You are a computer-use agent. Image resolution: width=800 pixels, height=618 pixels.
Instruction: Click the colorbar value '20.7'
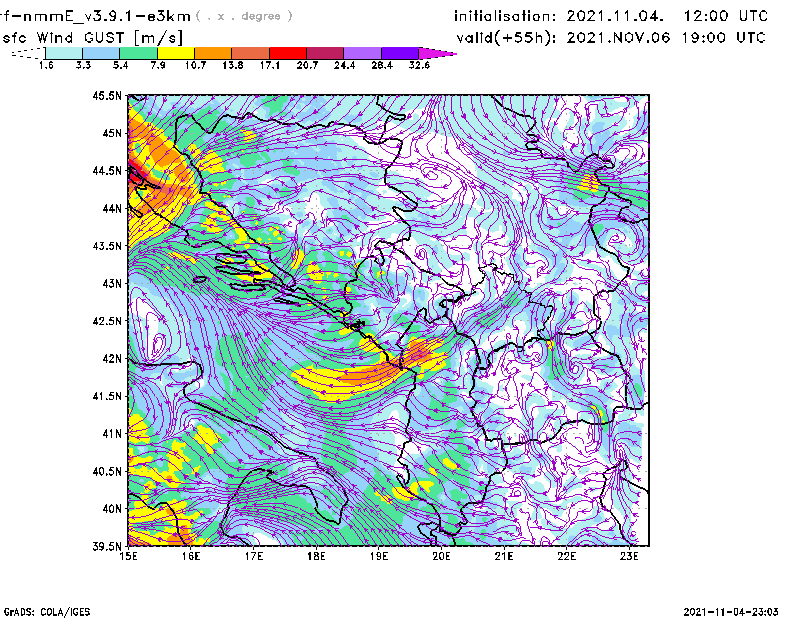tap(307, 65)
